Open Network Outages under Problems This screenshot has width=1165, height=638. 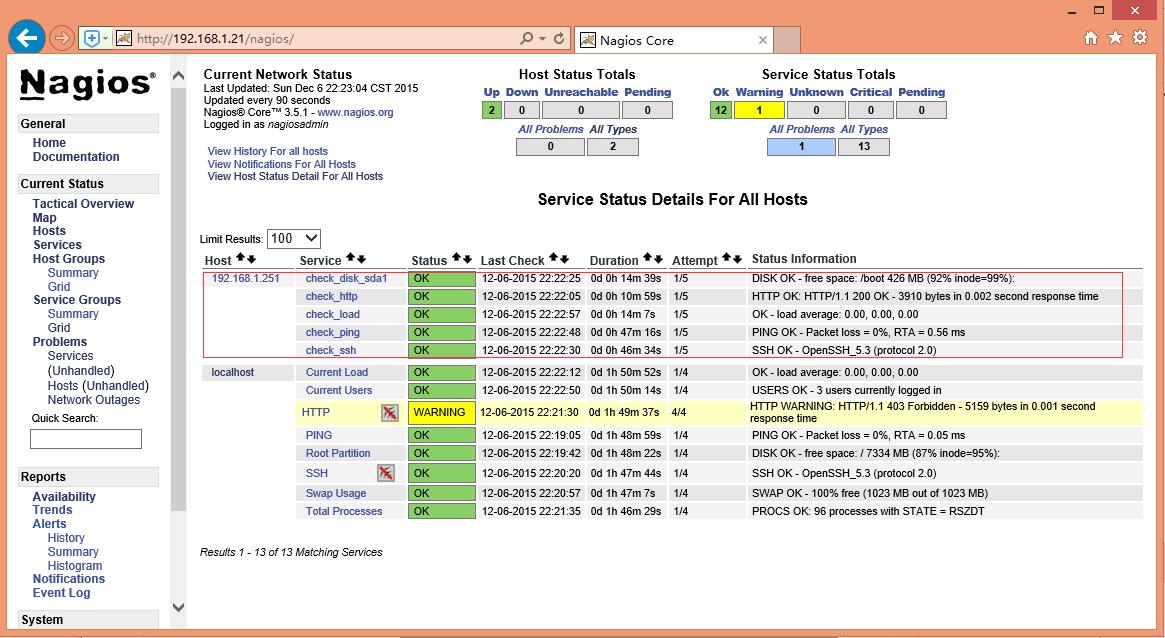[94, 400]
